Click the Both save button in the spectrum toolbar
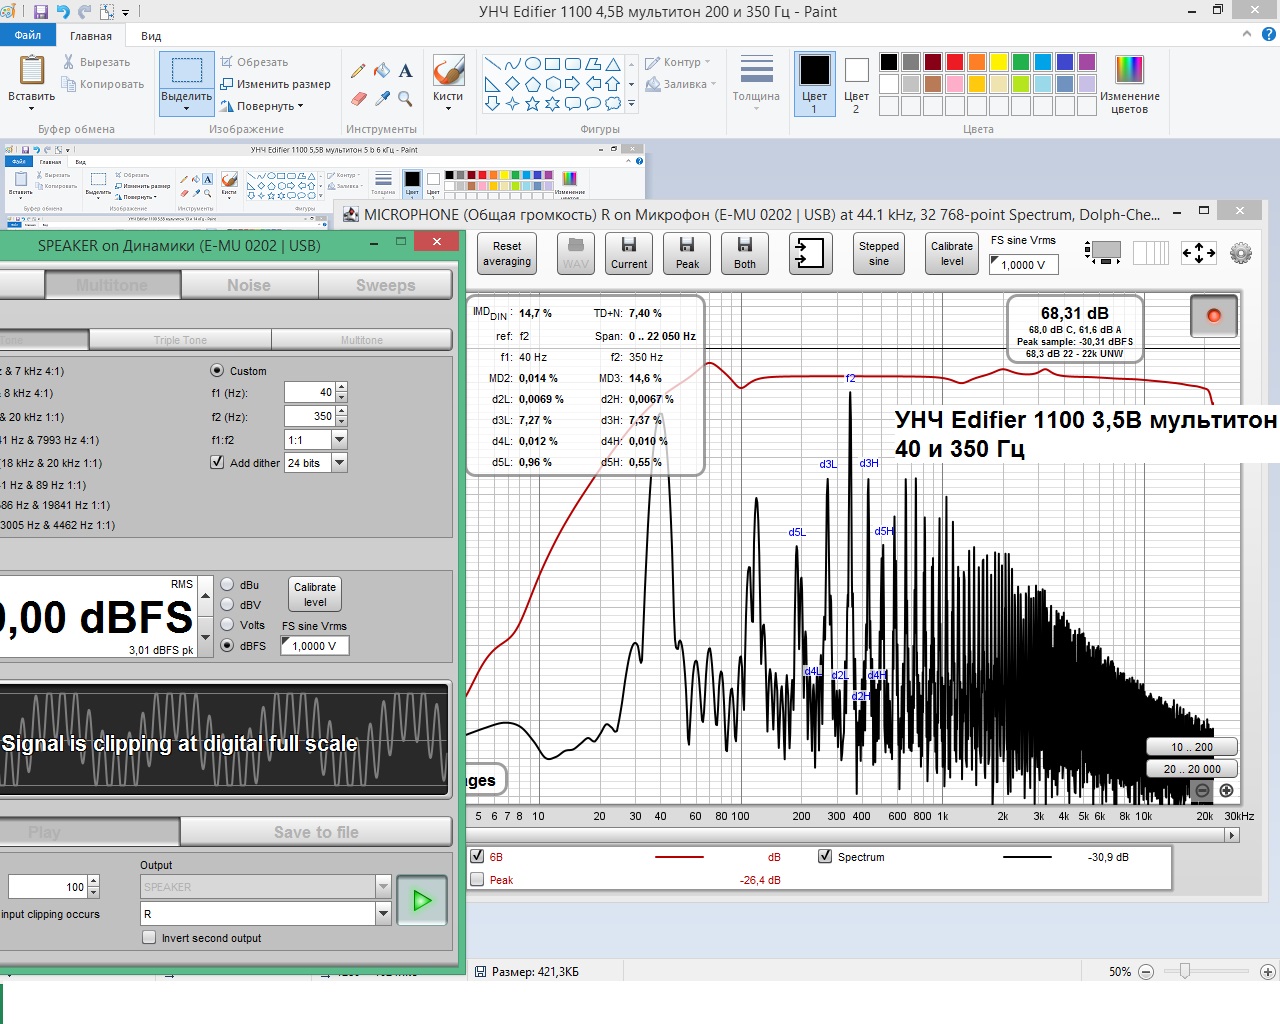The width and height of the screenshot is (1280, 1024). [x=745, y=253]
